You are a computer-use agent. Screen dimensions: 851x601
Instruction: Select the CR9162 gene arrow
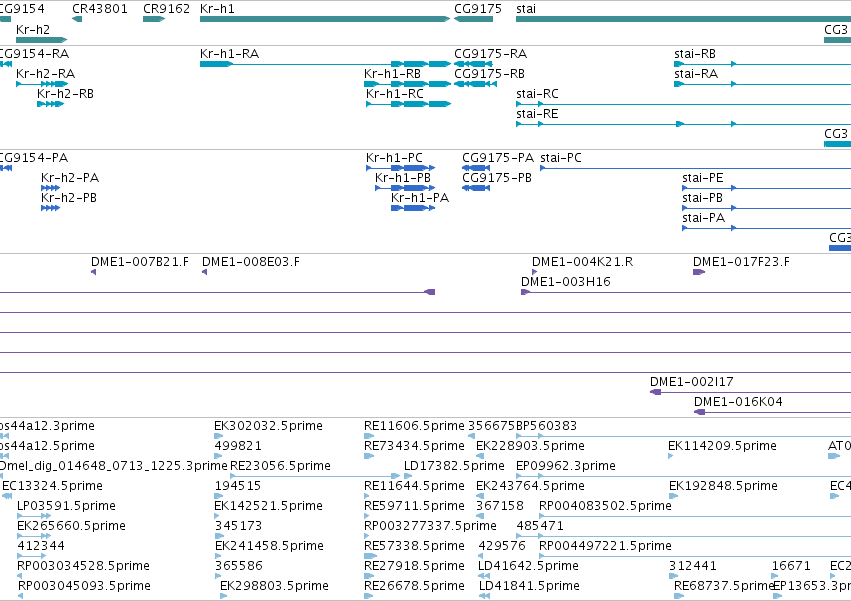click(x=154, y=19)
